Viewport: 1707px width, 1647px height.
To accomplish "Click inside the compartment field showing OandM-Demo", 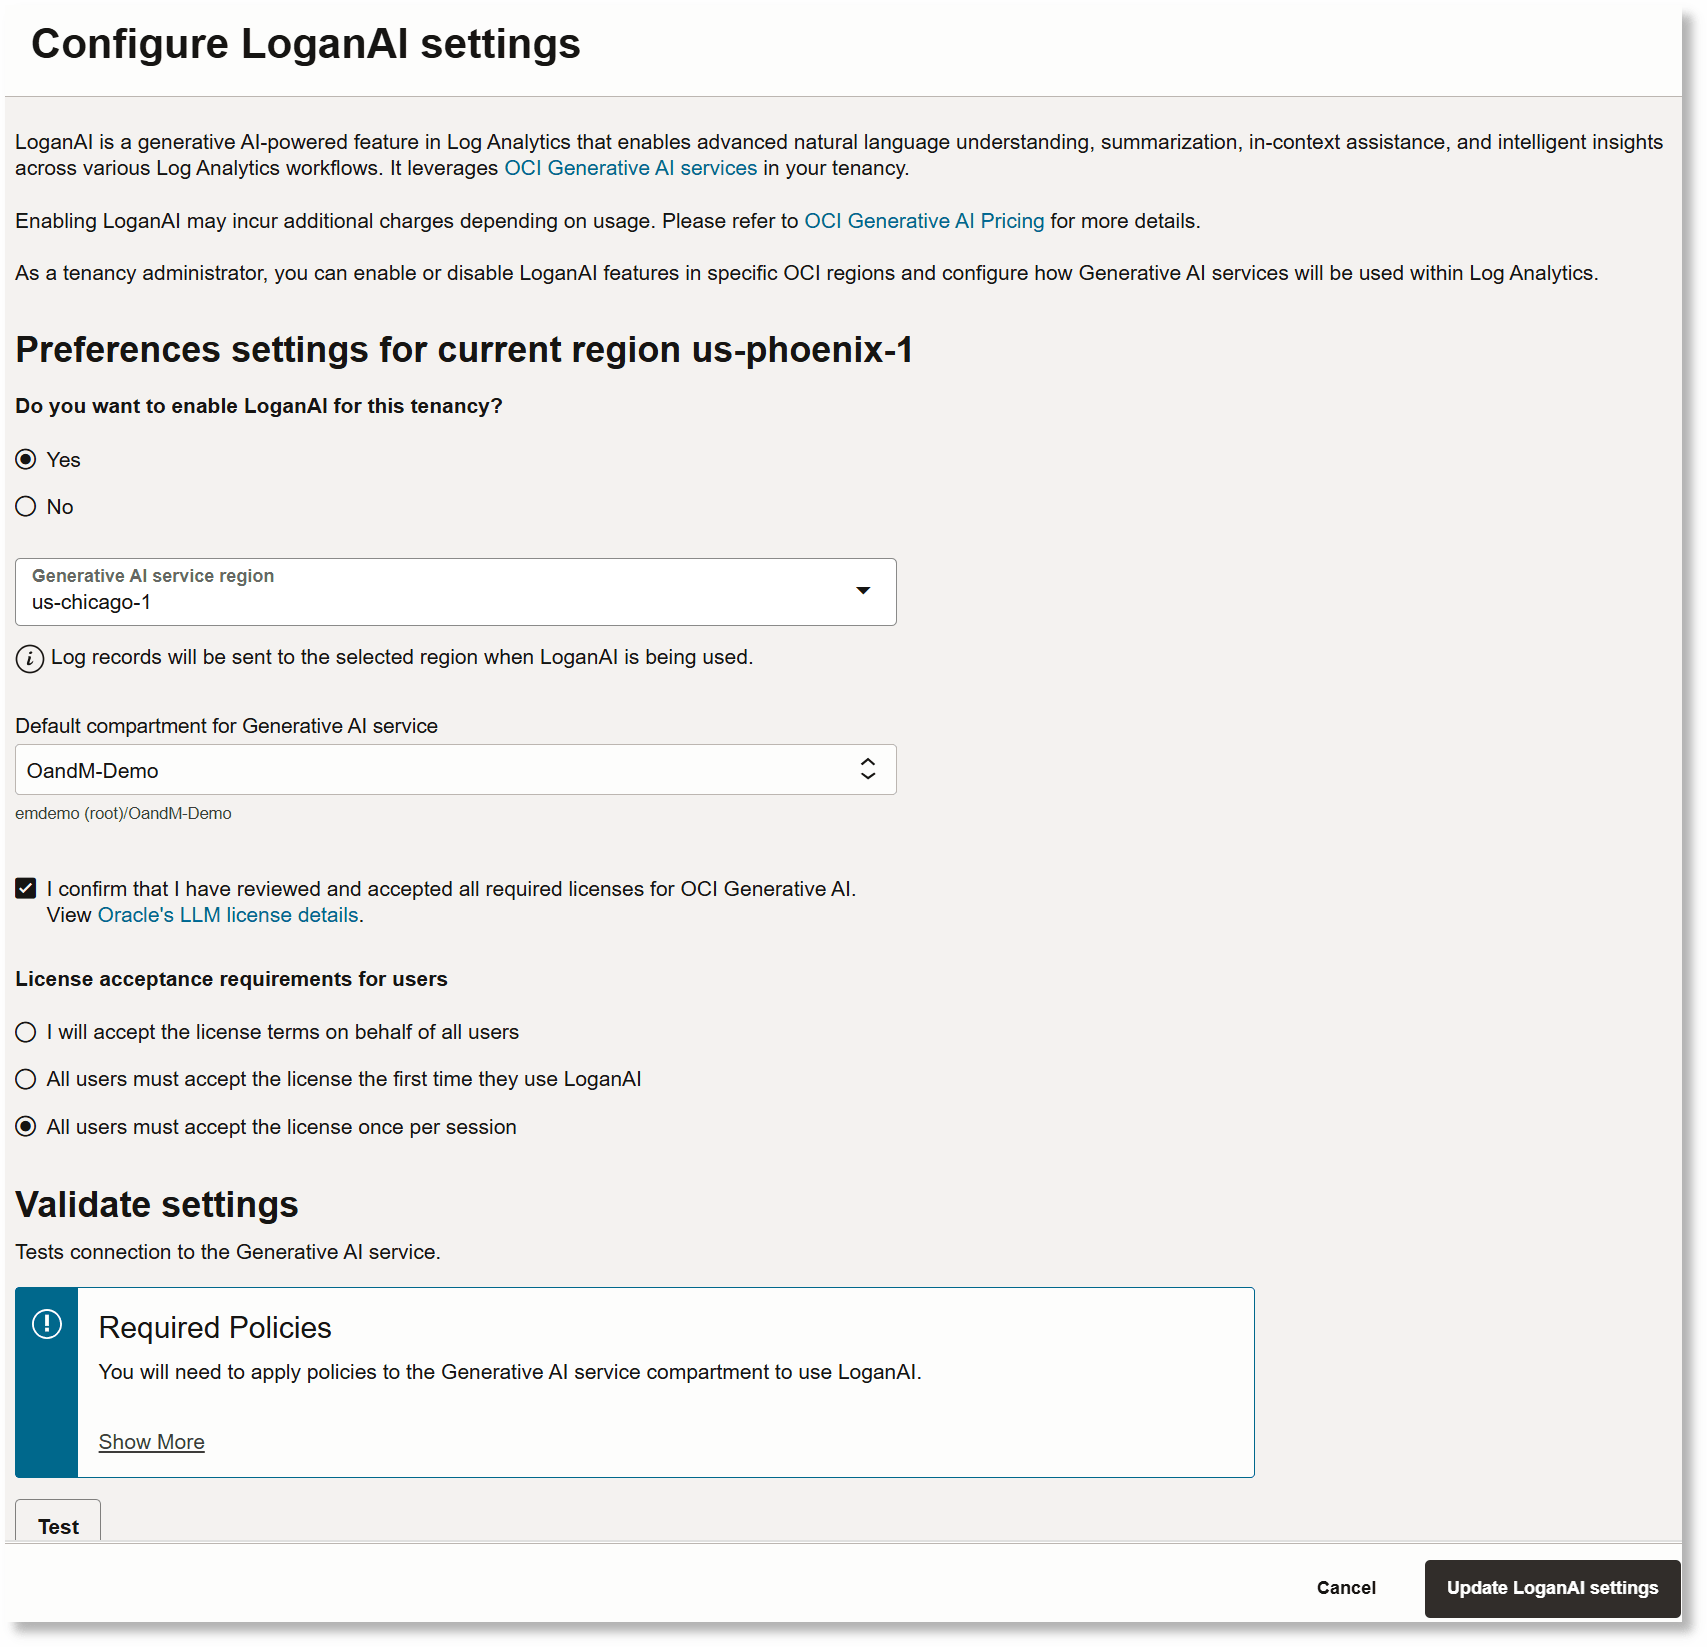I will pyautogui.click(x=400, y=769).
